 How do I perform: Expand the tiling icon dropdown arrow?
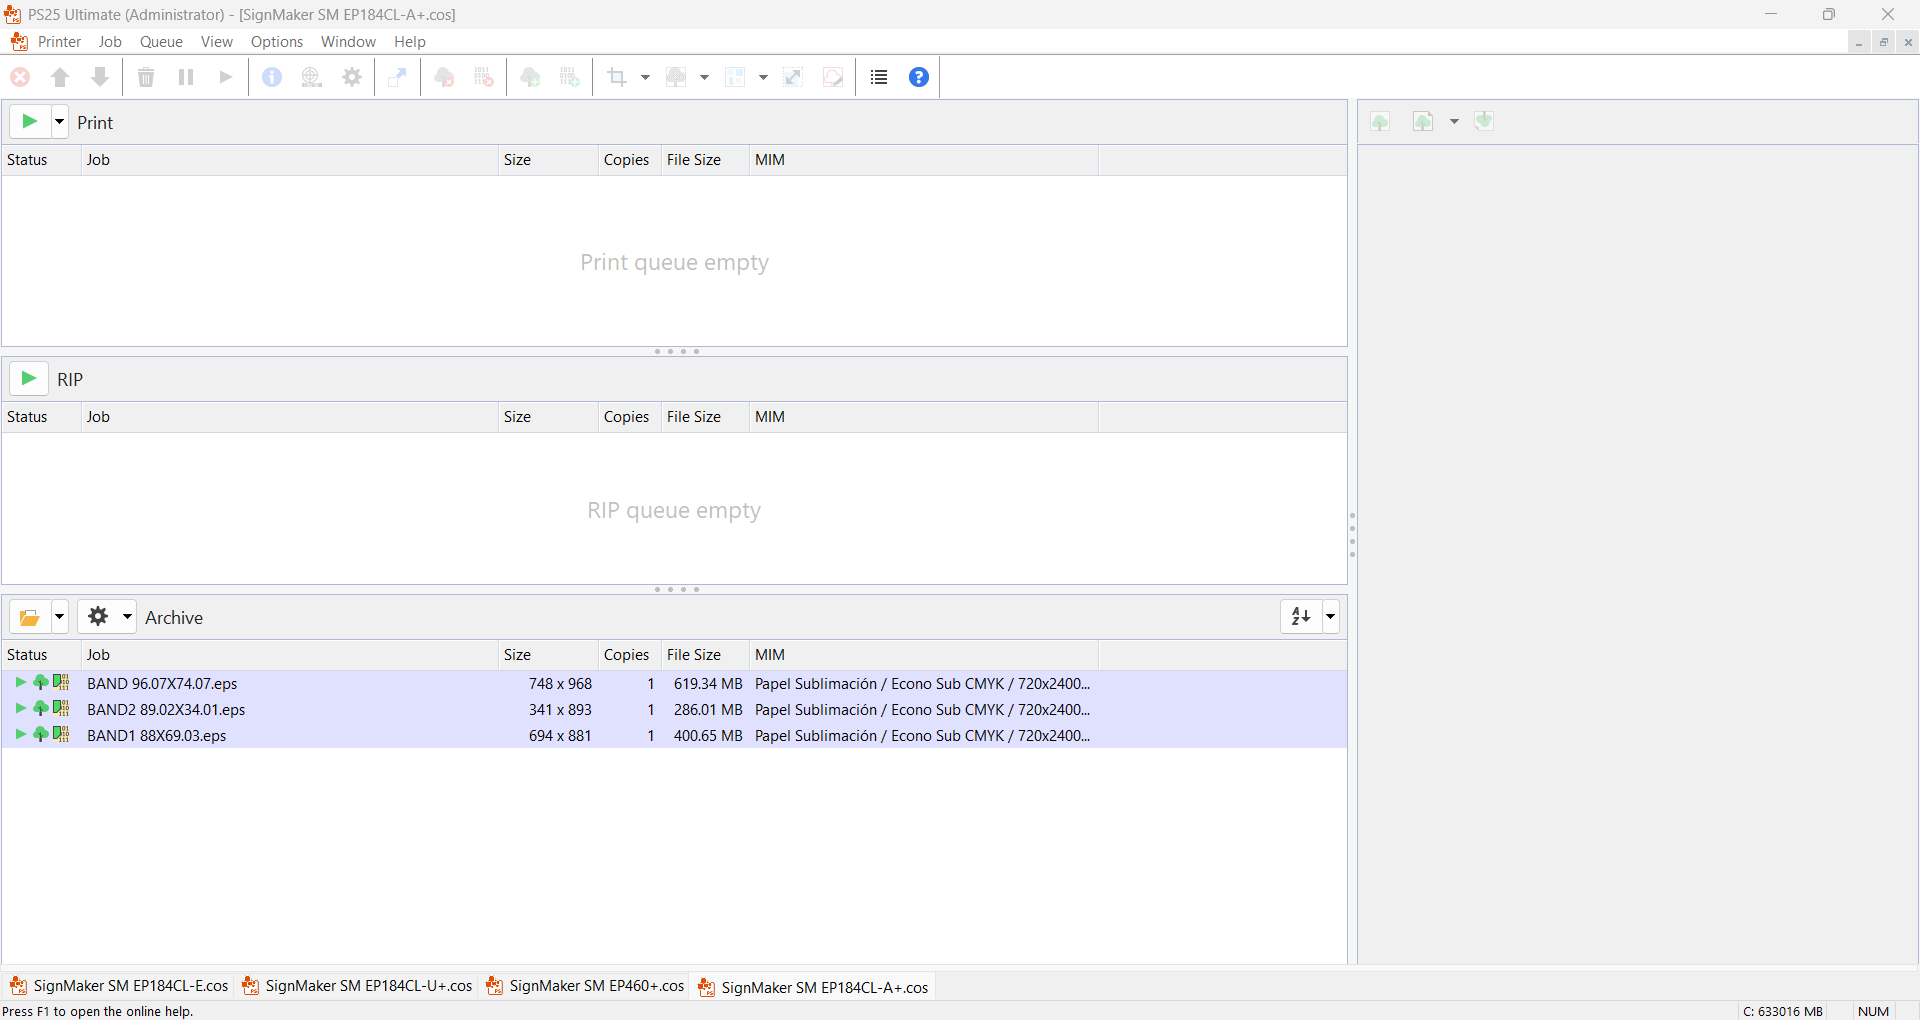763,77
